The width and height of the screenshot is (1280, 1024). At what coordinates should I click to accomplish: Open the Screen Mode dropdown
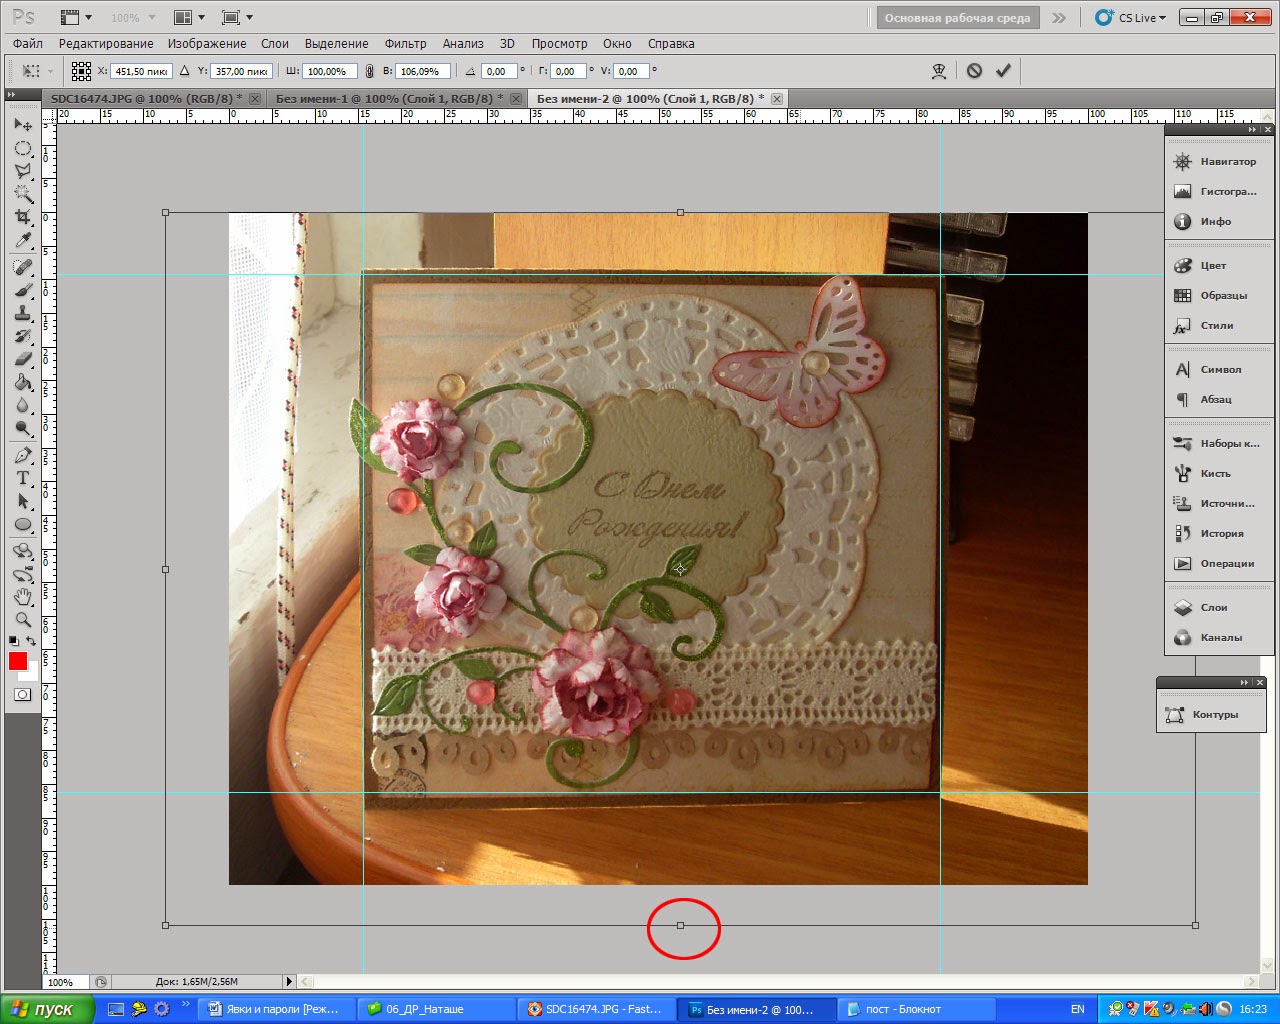coord(237,17)
